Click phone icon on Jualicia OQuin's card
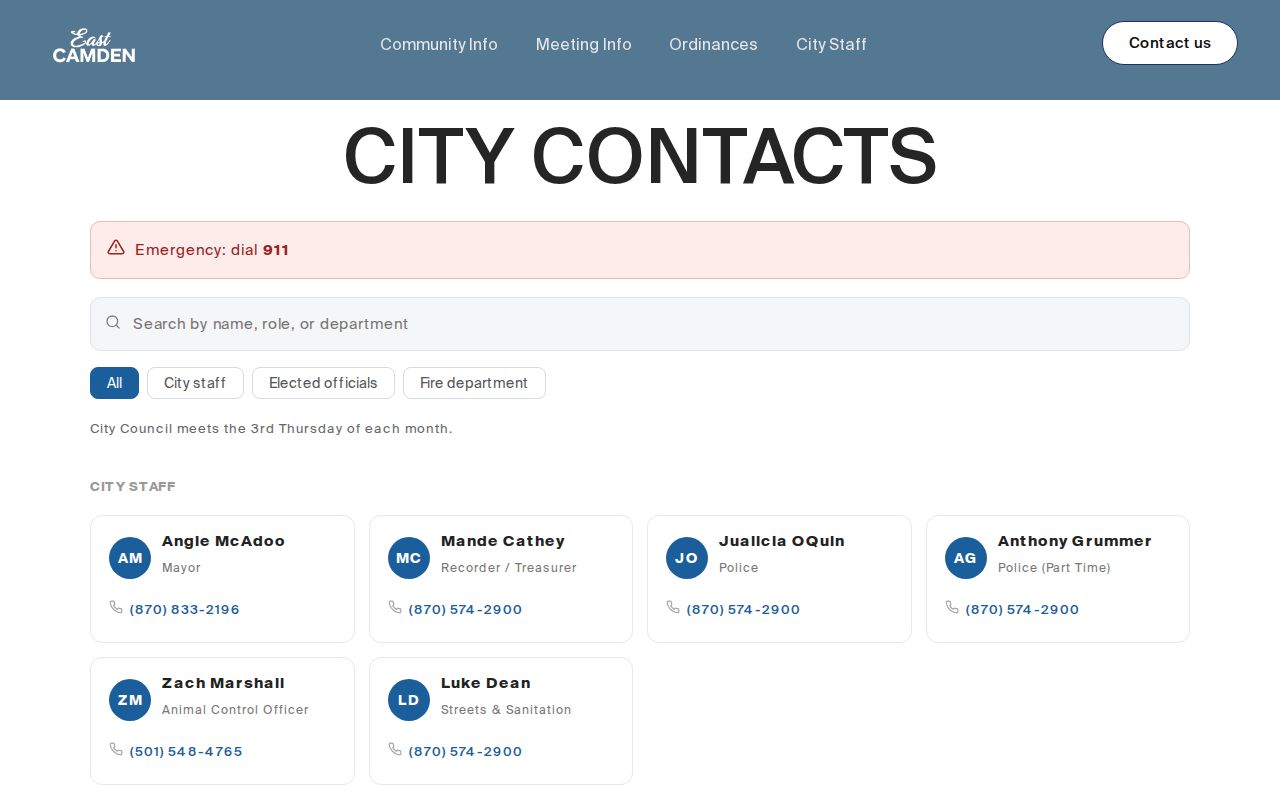The height and width of the screenshot is (800, 1280). point(673,607)
